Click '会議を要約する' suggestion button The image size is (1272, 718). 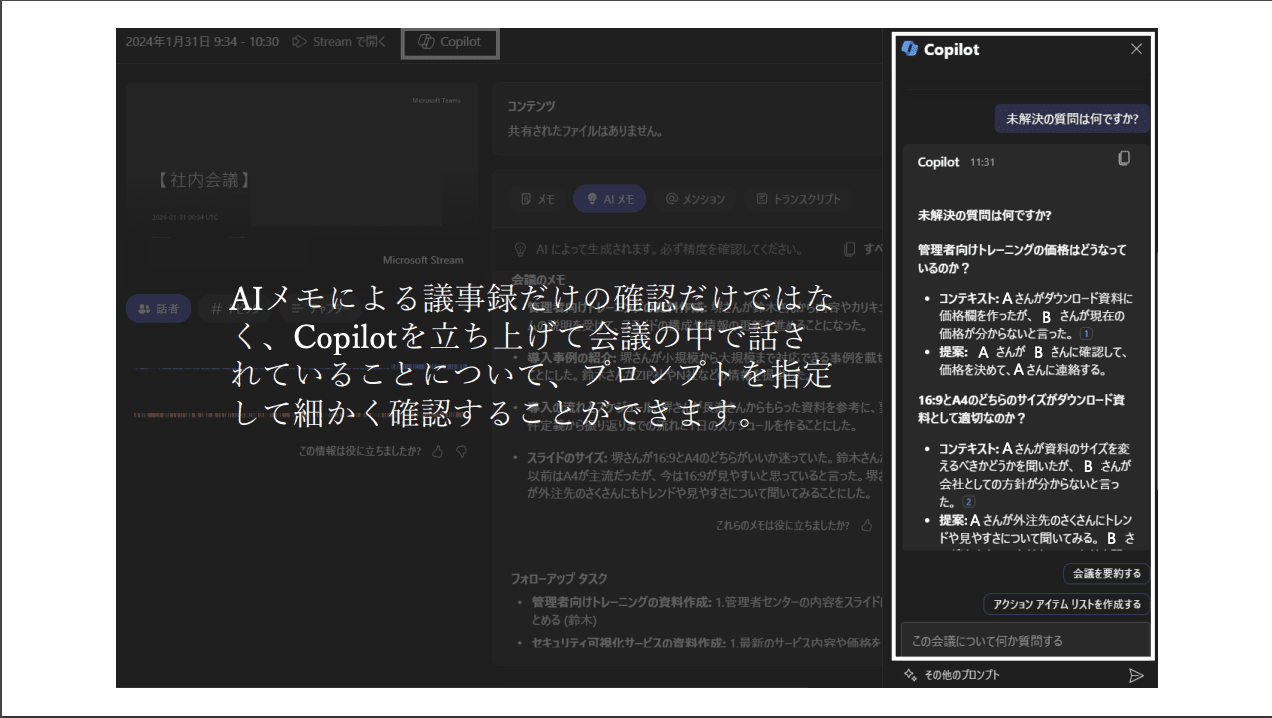click(1106, 574)
